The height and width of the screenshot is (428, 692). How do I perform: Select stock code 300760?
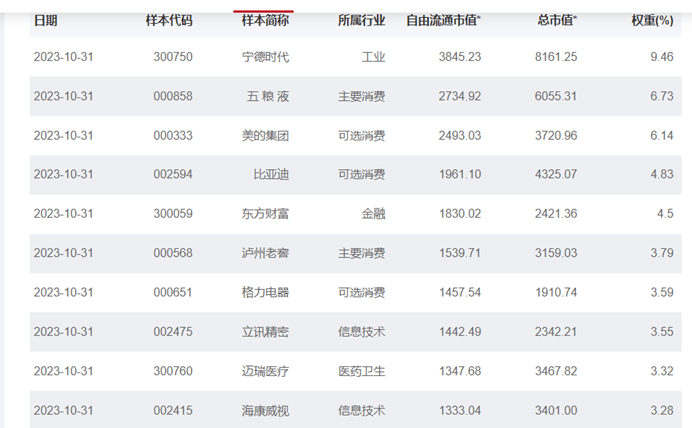(x=173, y=371)
